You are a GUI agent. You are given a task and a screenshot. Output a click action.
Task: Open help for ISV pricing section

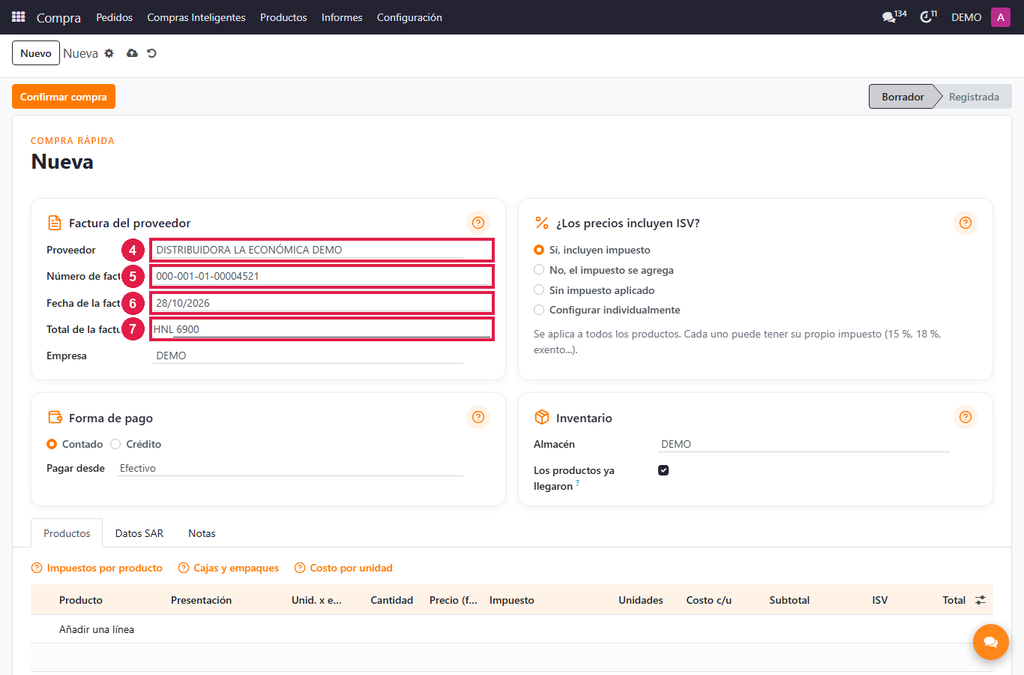(965, 223)
